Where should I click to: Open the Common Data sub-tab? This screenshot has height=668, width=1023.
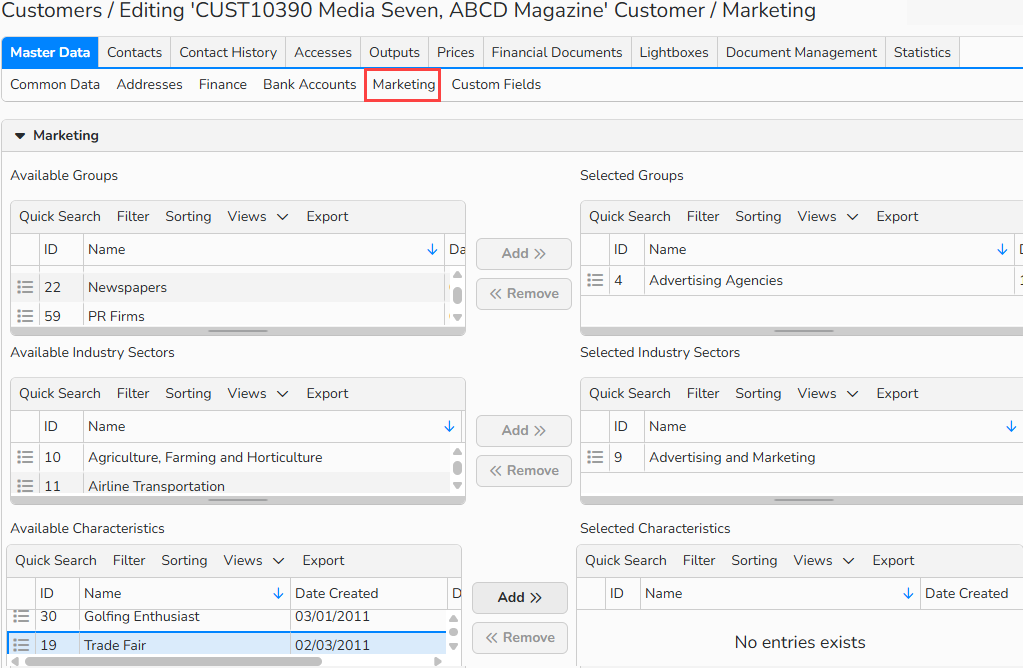coord(55,84)
